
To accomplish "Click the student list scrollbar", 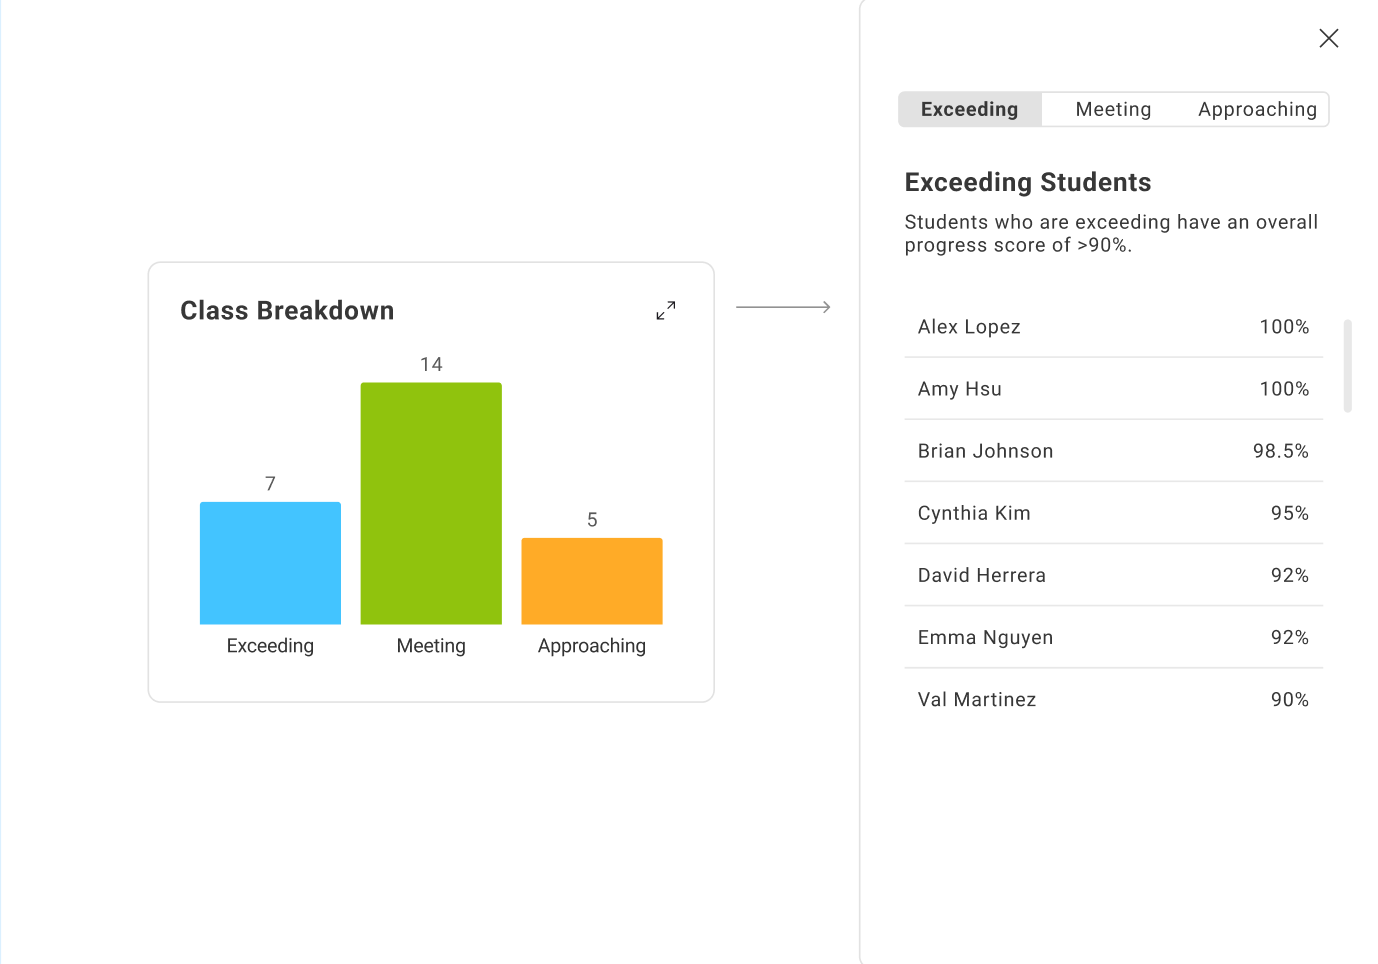I will tap(1348, 366).
